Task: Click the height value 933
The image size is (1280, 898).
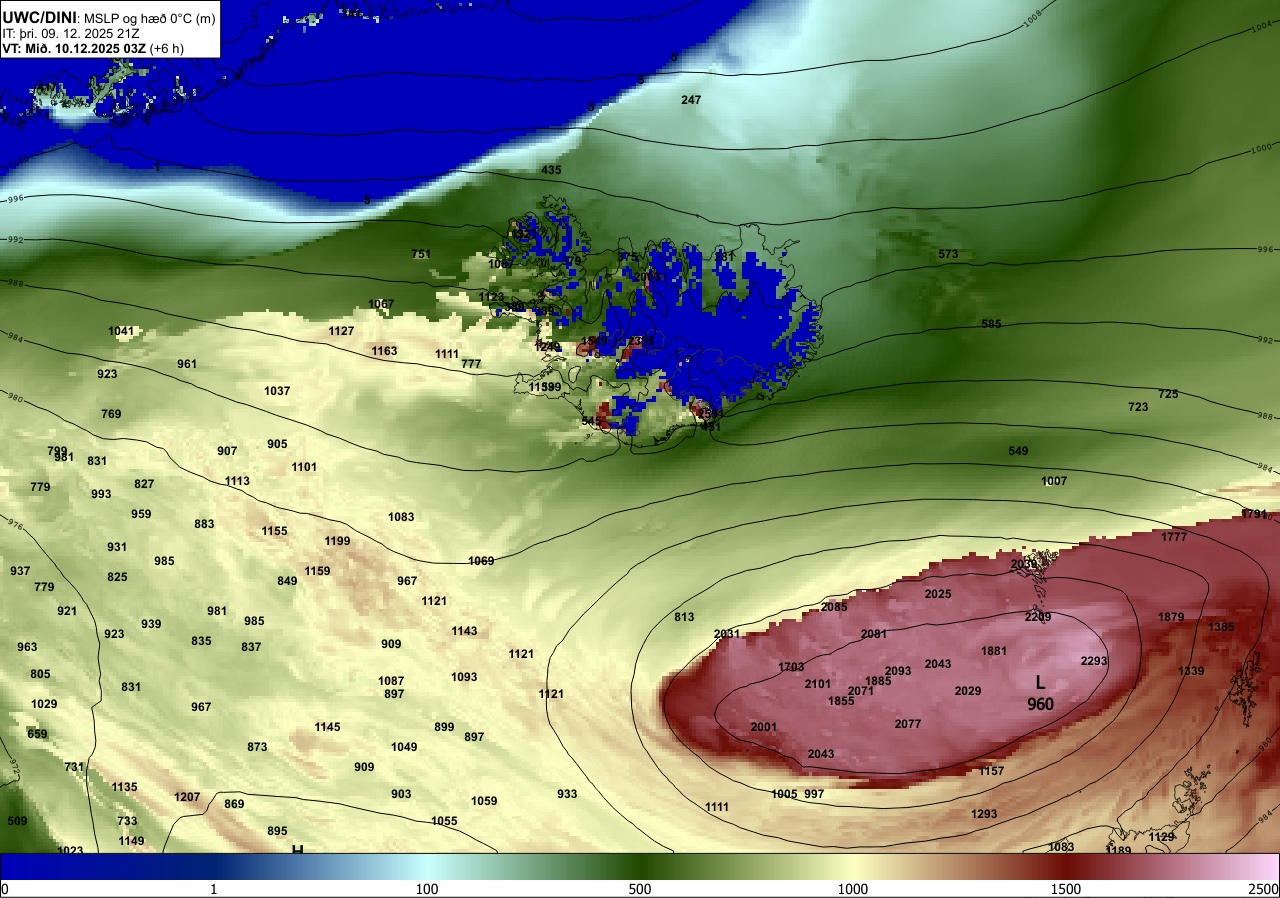Action: [x=567, y=794]
